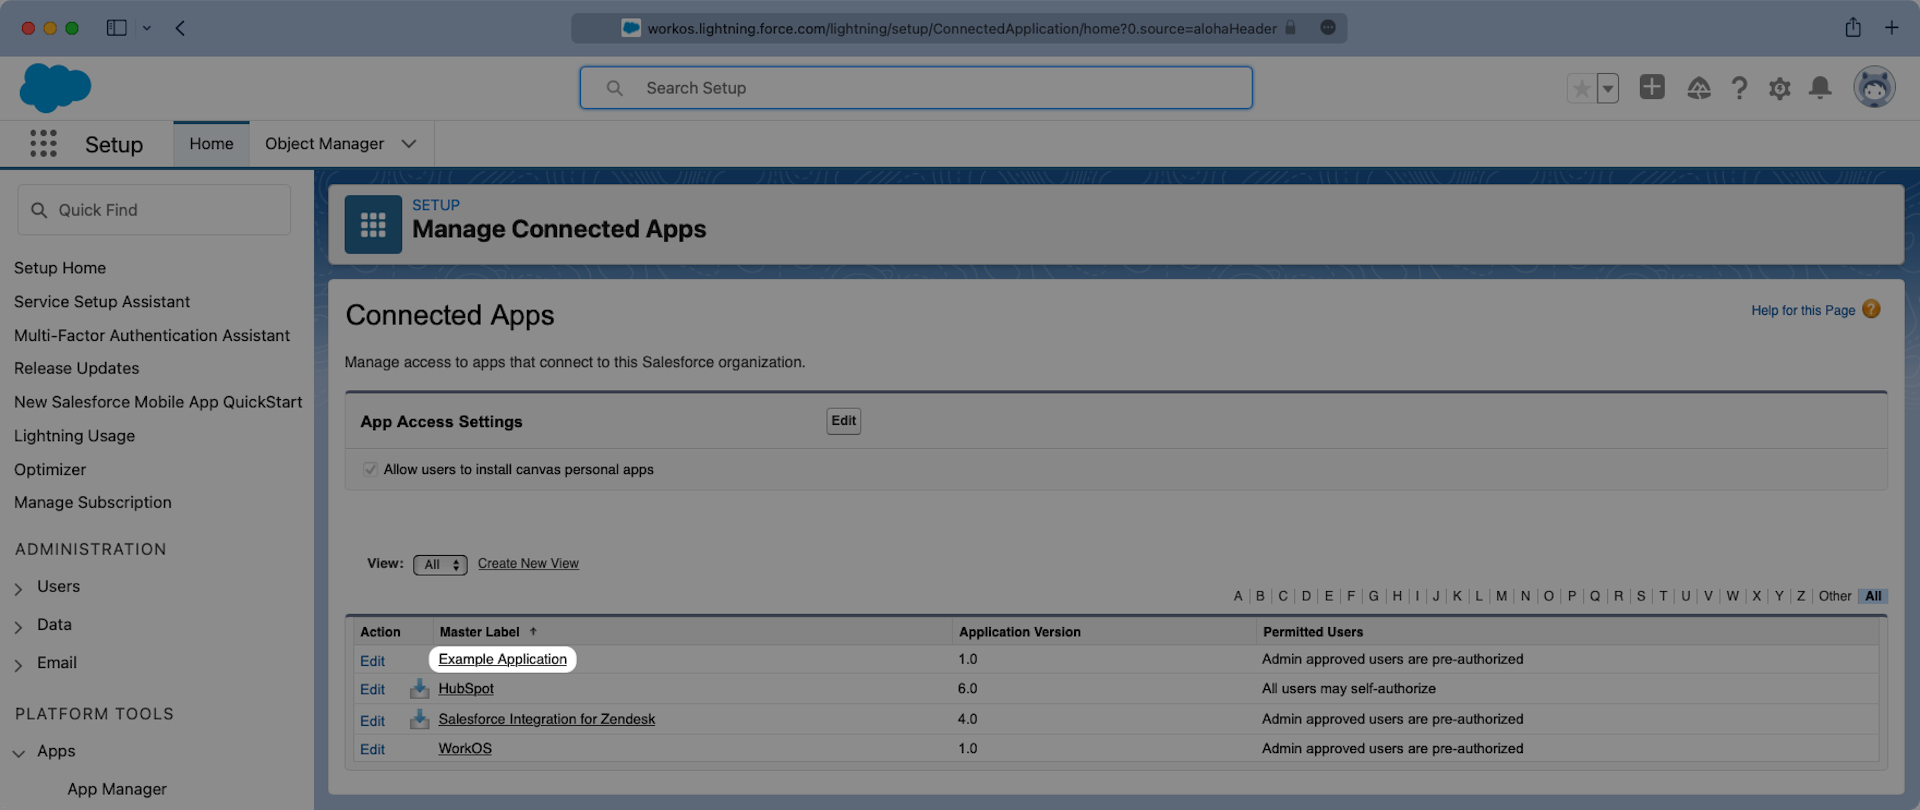Click the Salesforce cloud logo
Screen dimensions: 1920x810
[x=55, y=88]
